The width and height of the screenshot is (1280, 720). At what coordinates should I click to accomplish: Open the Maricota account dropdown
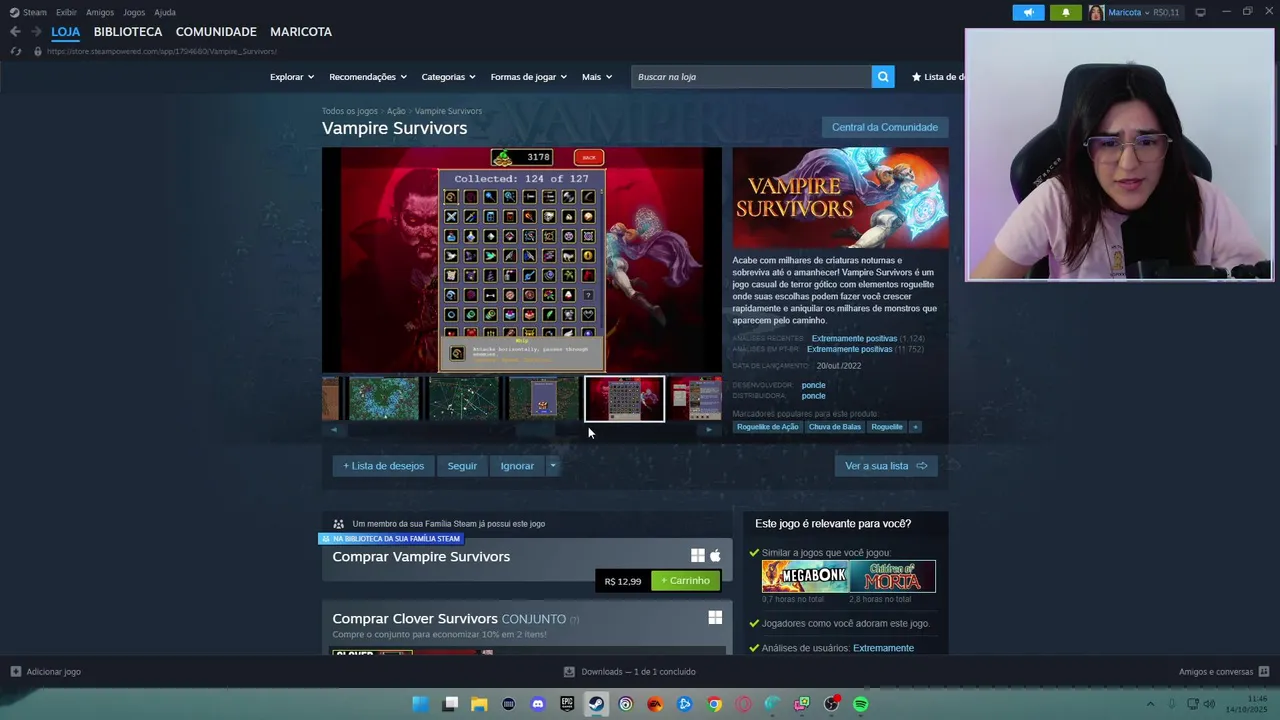[1134, 12]
